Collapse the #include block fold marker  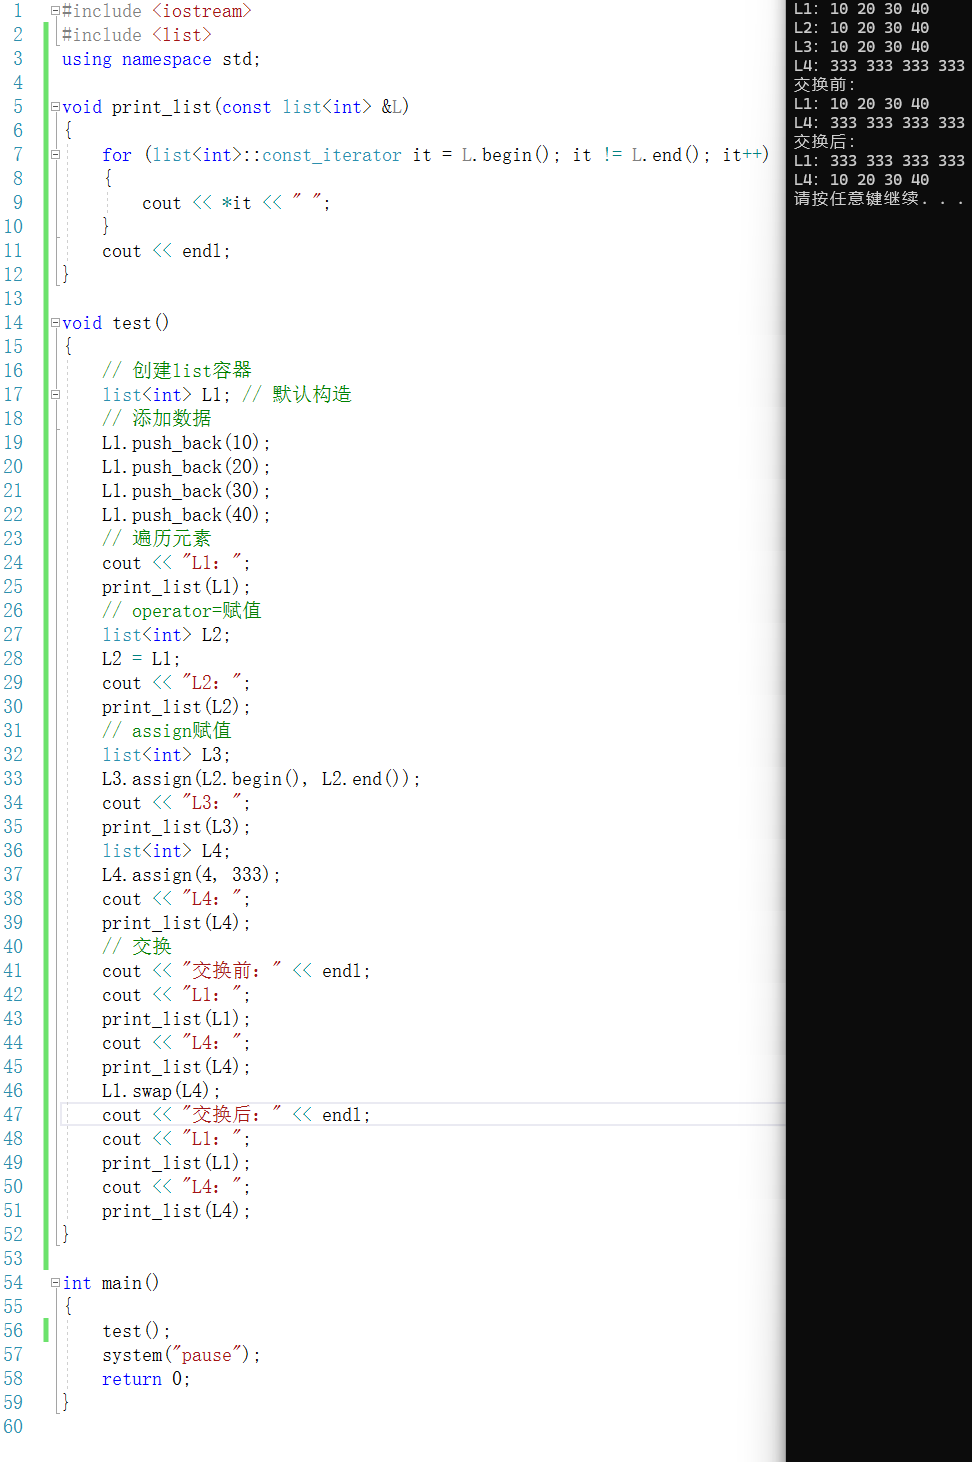(56, 11)
